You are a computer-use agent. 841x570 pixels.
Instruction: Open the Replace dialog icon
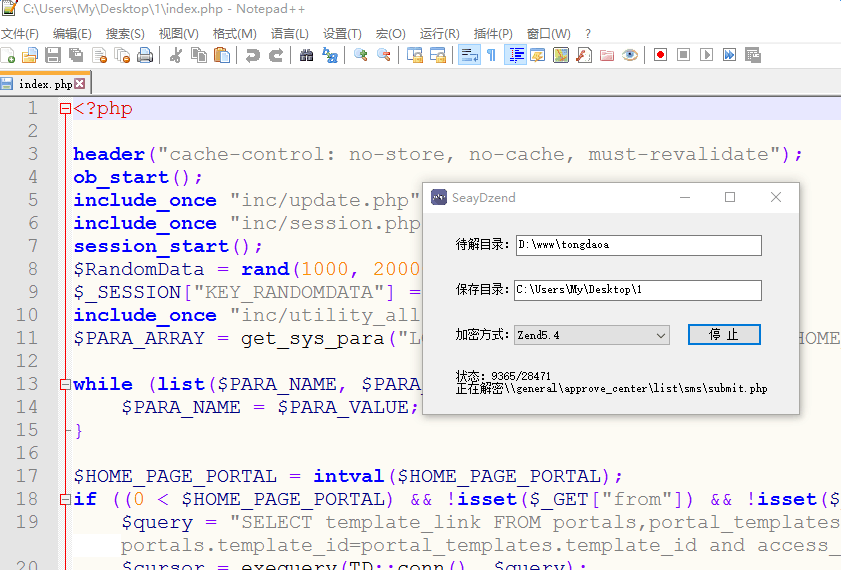(330, 55)
